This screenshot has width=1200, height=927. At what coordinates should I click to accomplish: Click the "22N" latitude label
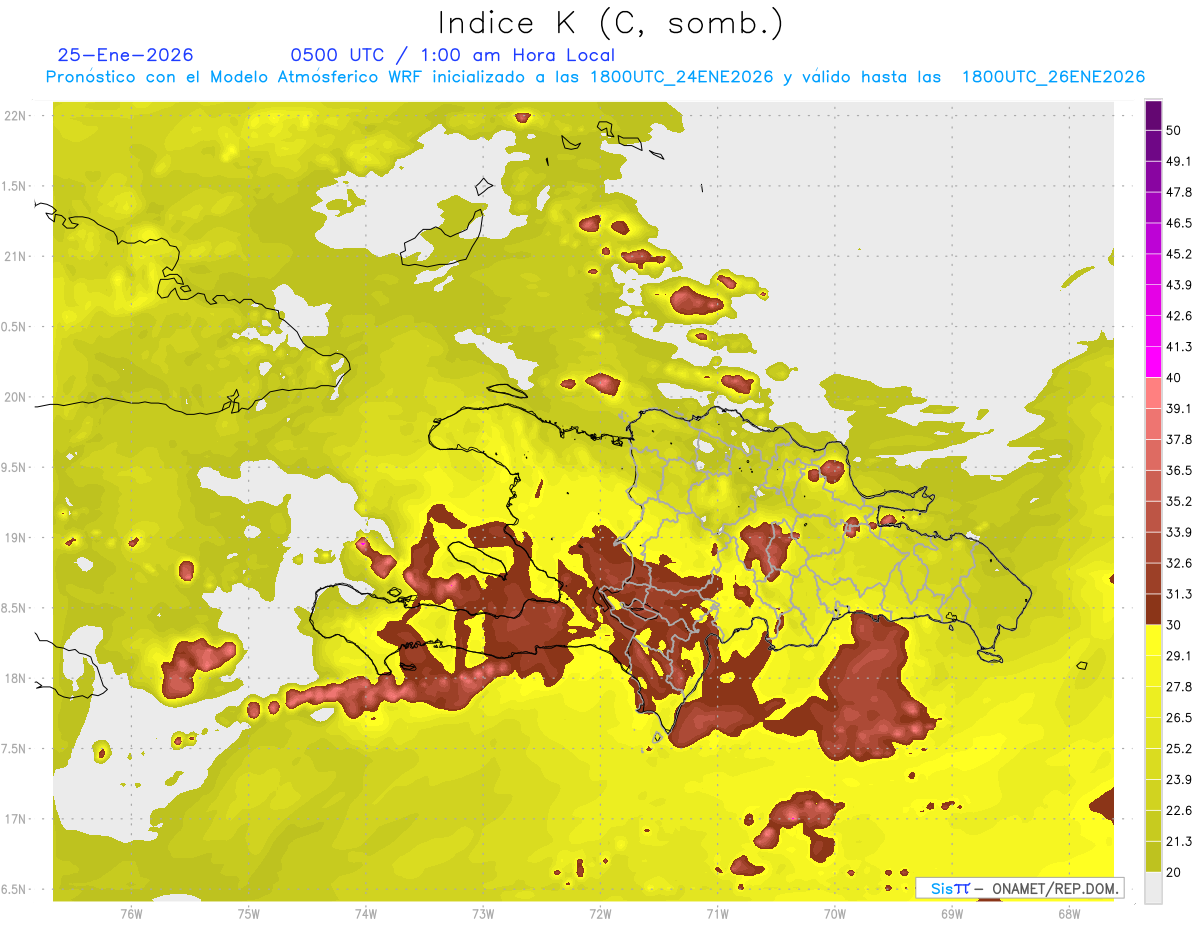15,116
